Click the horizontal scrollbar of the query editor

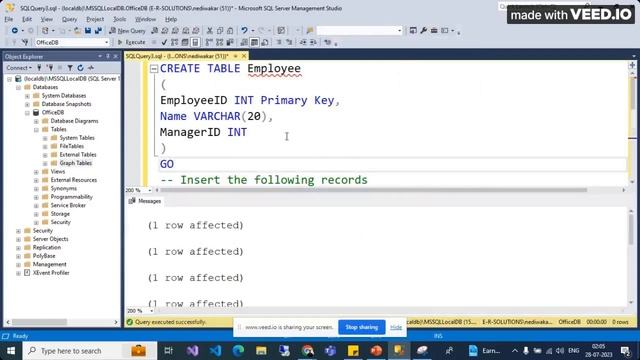(x=373, y=190)
